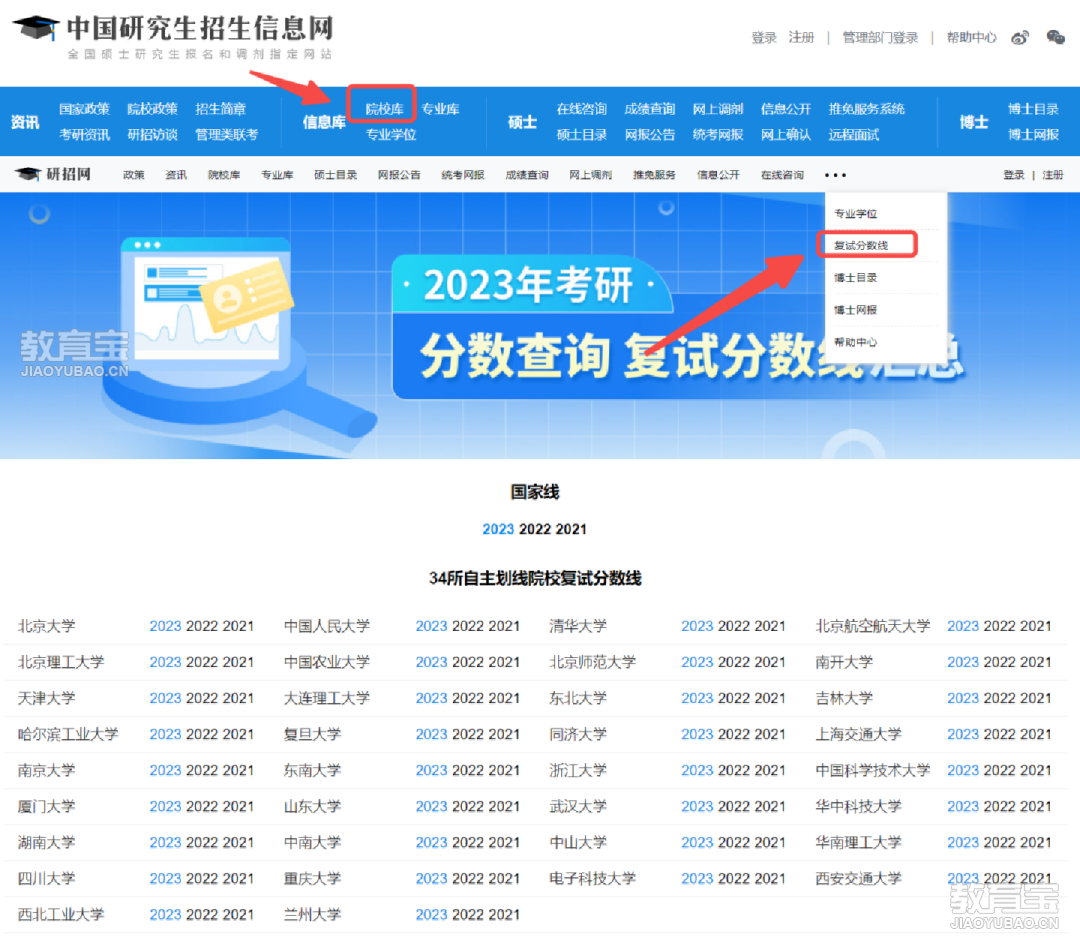Open 博士网报 in blue navigation
The height and width of the screenshot is (952, 1080).
click(x=1033, y=134)
